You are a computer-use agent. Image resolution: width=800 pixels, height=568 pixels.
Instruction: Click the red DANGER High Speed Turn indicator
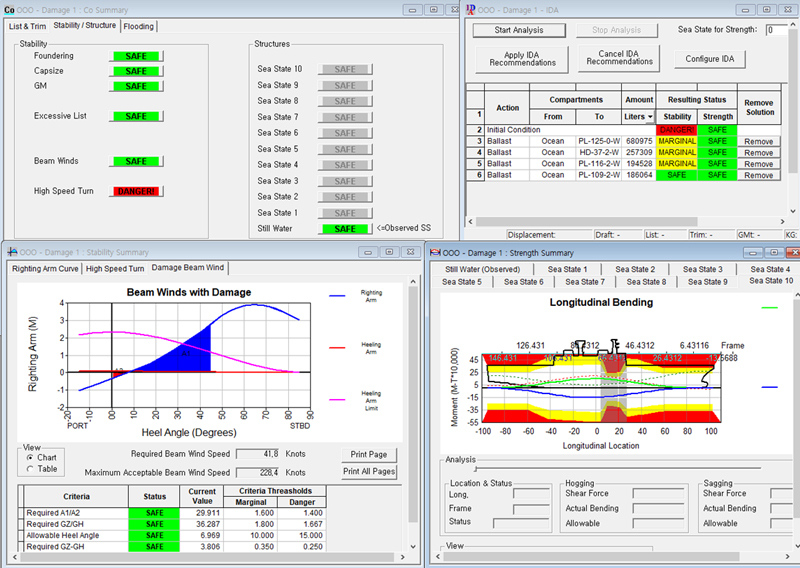point(137,191)
